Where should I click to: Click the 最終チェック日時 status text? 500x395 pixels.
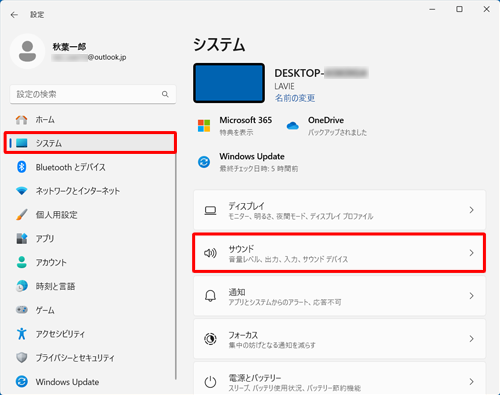click(259, 169)
